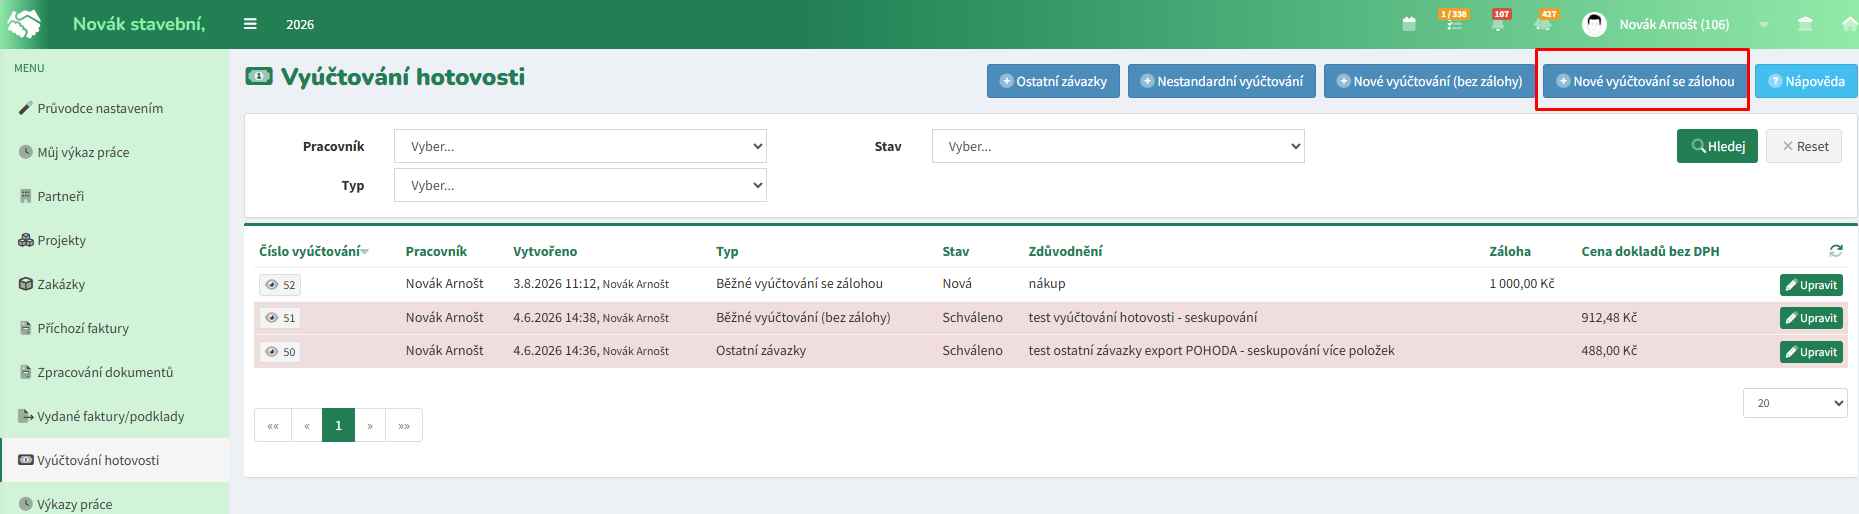Click the Hledej search button
1859x514 pixels.
click(1717, 146)
